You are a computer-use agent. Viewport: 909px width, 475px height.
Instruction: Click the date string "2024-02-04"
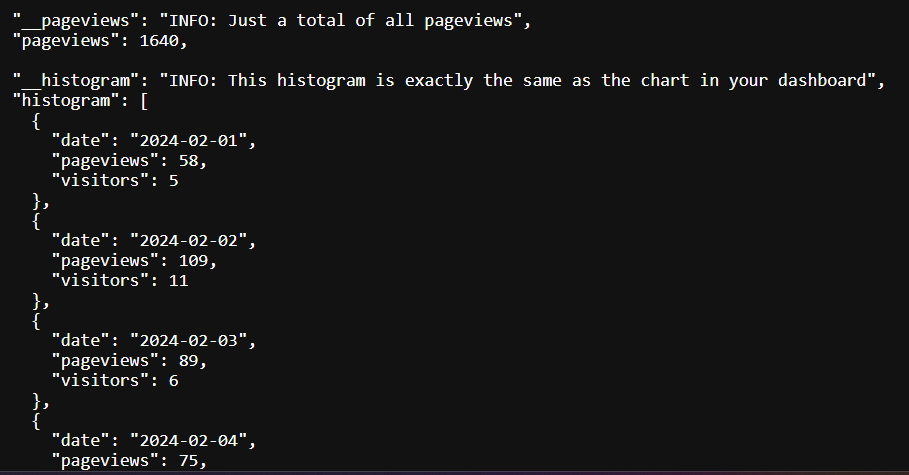pos(188,441)
